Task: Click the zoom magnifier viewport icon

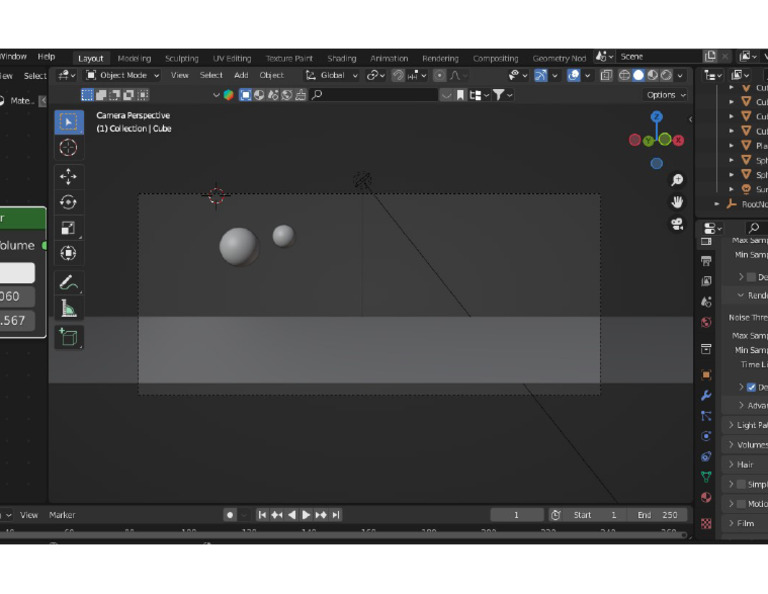Action: pos(677,180)
